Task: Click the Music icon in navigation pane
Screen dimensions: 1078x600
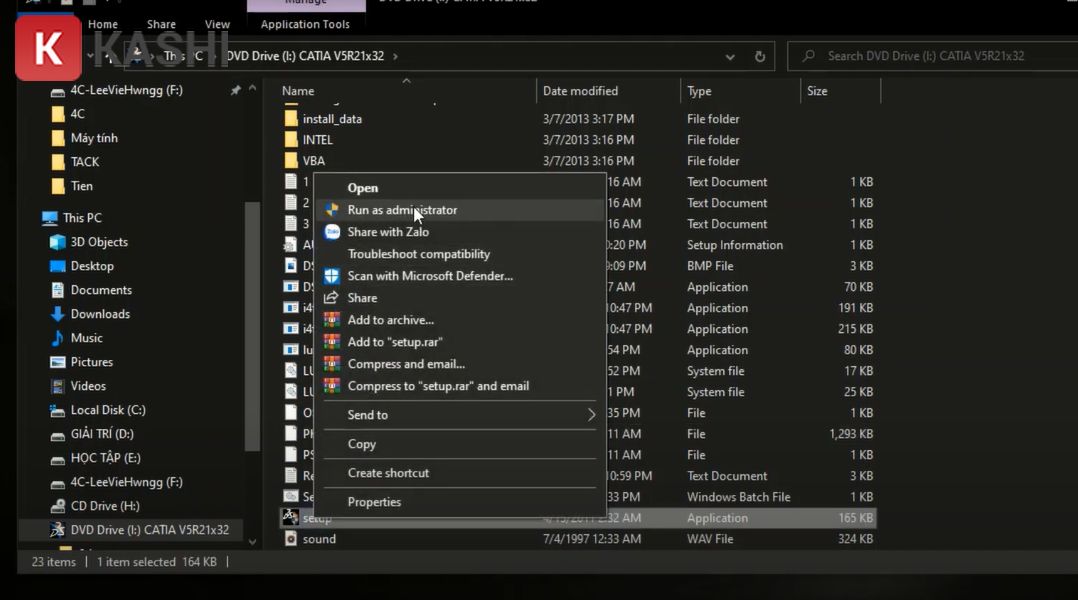Action: (58, 338)
